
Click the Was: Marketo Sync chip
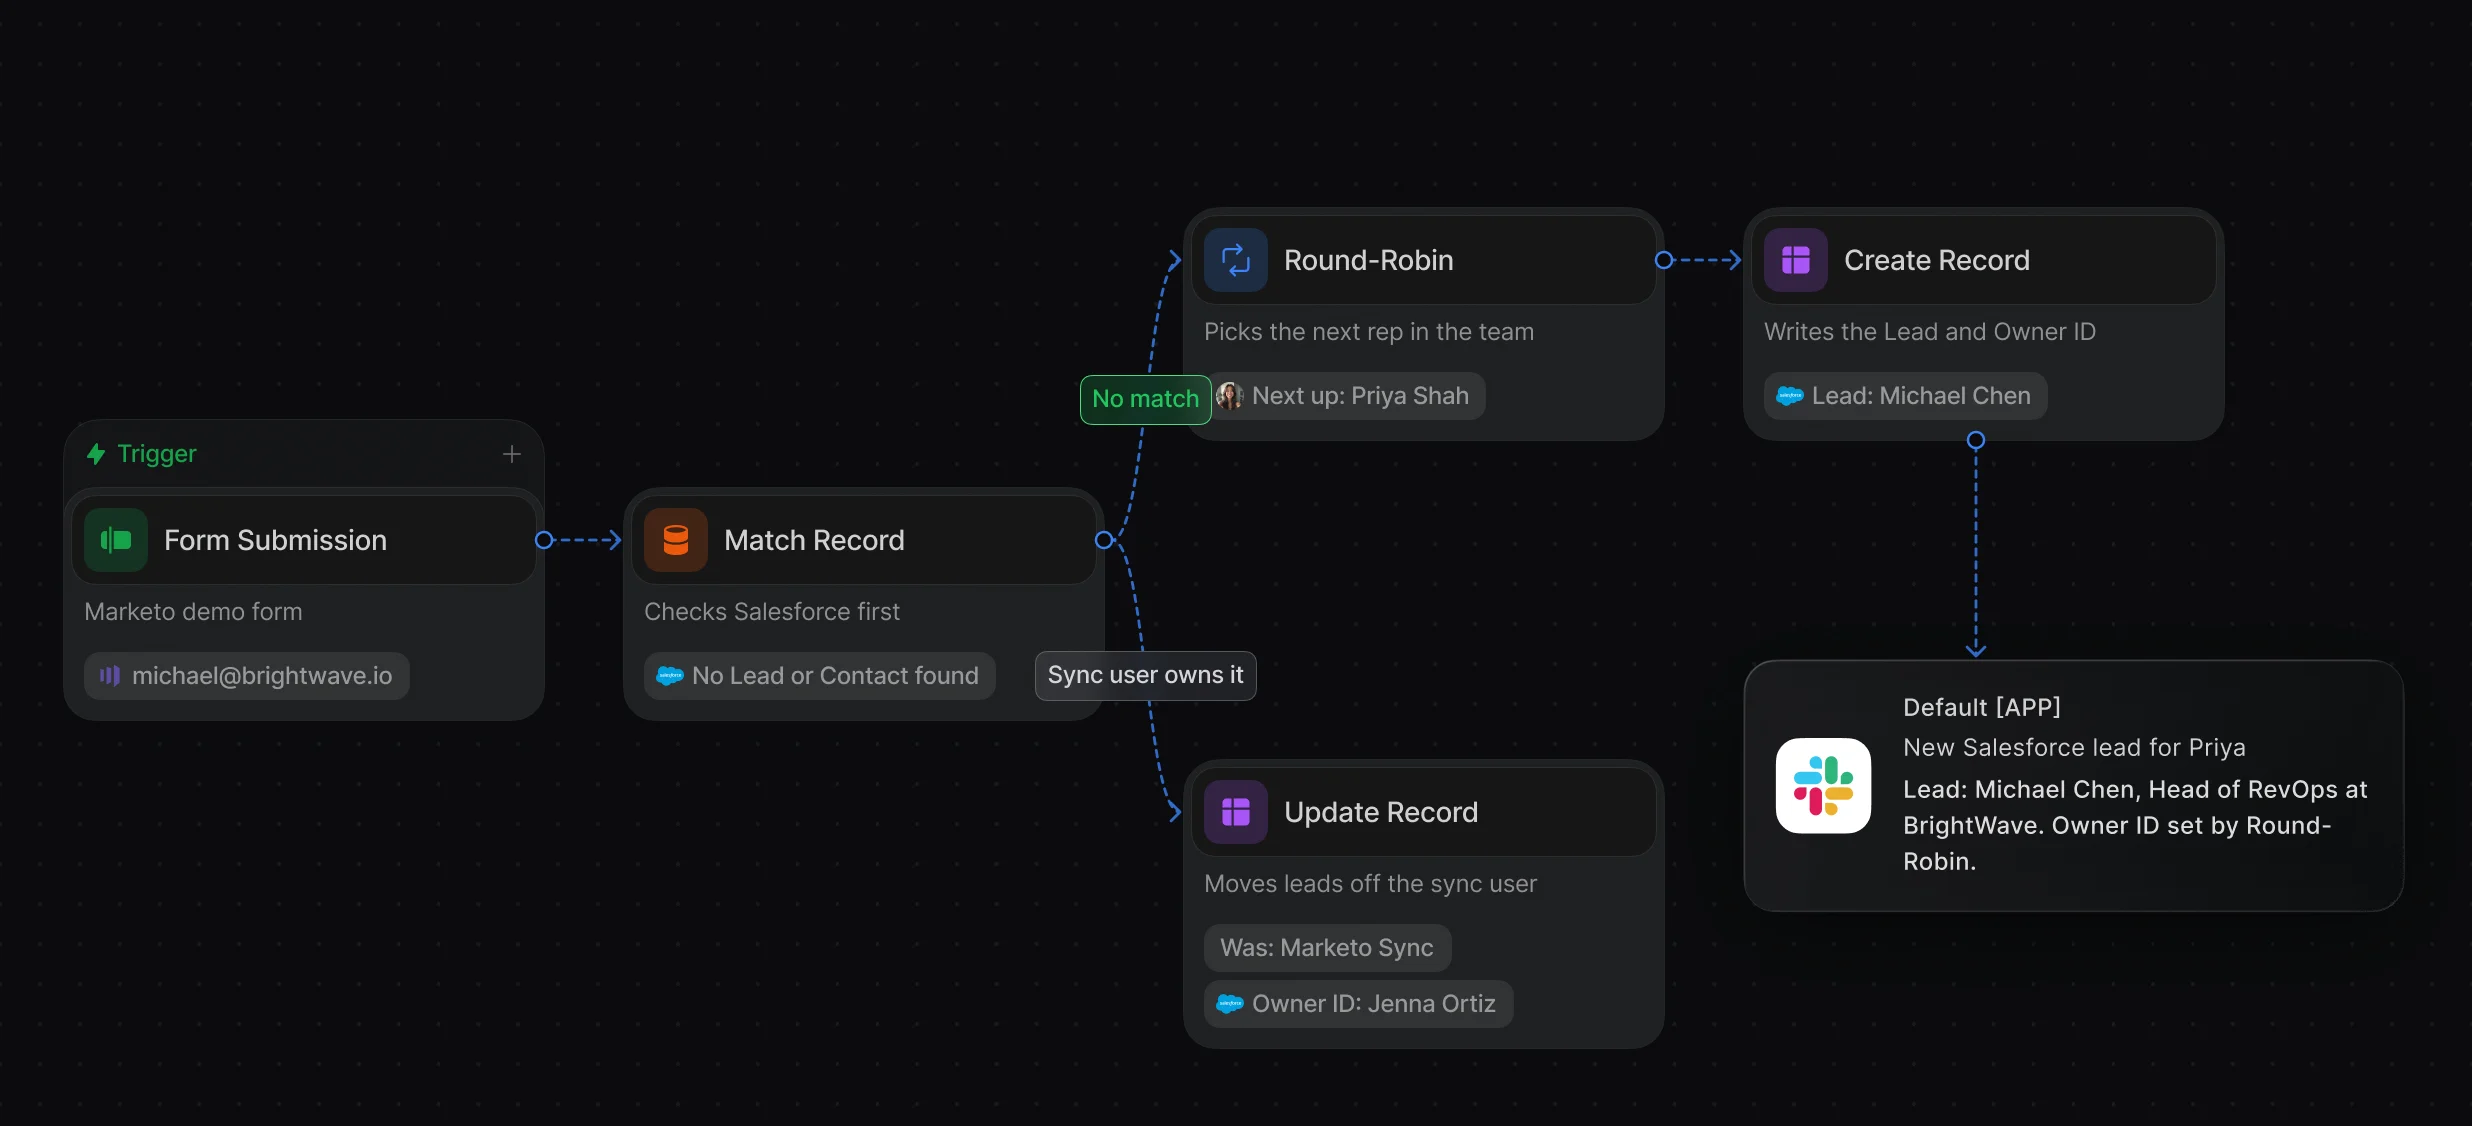tap(1328, 948)
